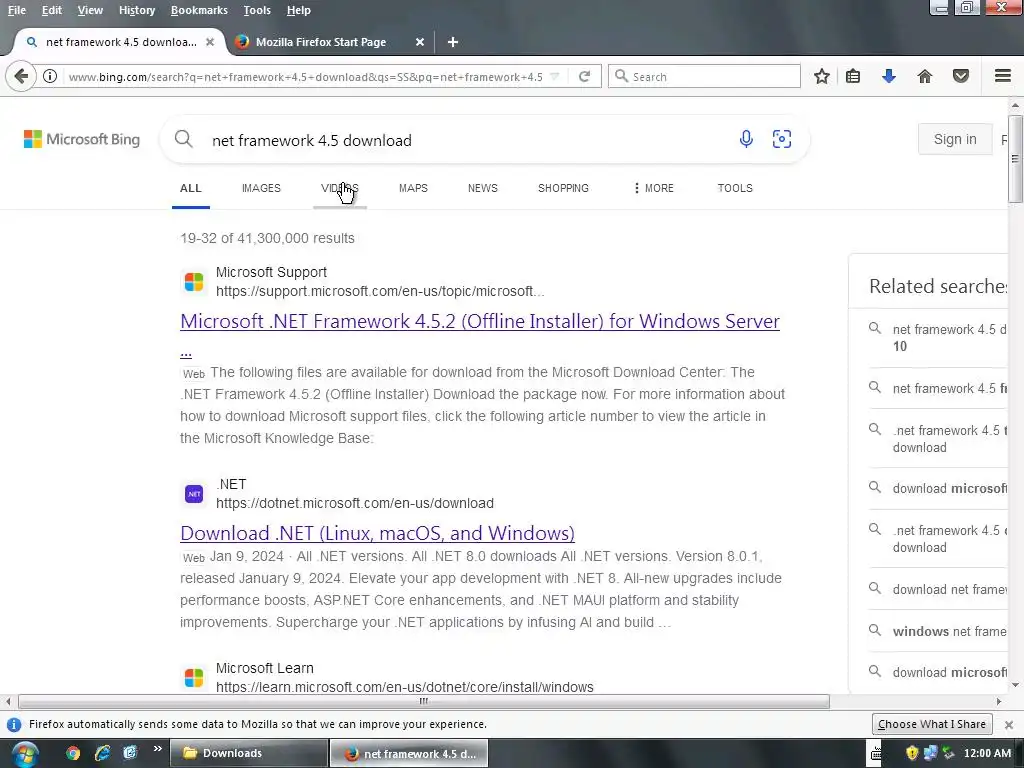The height and width of the screenshot is (768, 1024).
Task: Select related search 'windows net frame'
Action: tap(950, 632)
